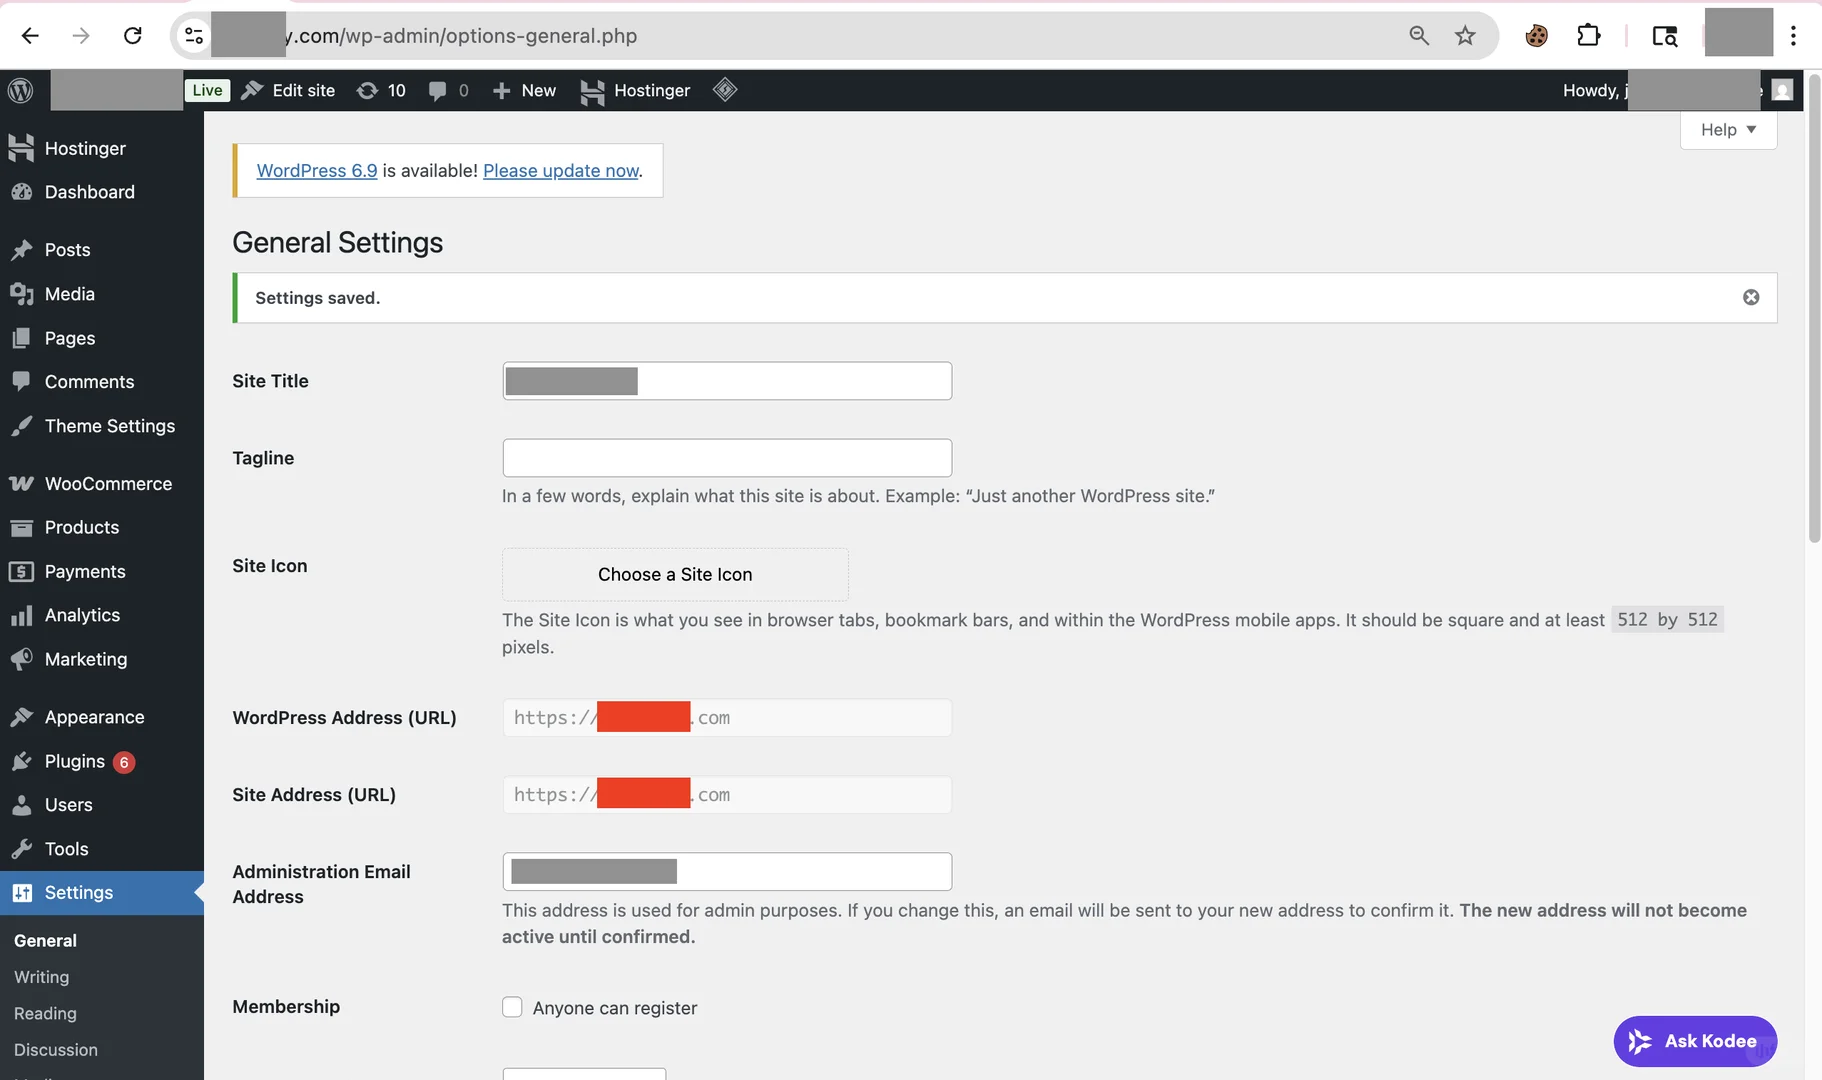Viewport: 1822px width, 1080px height.
Task: Open the browser extensions puzzle icon
Action: point(1588,36)
